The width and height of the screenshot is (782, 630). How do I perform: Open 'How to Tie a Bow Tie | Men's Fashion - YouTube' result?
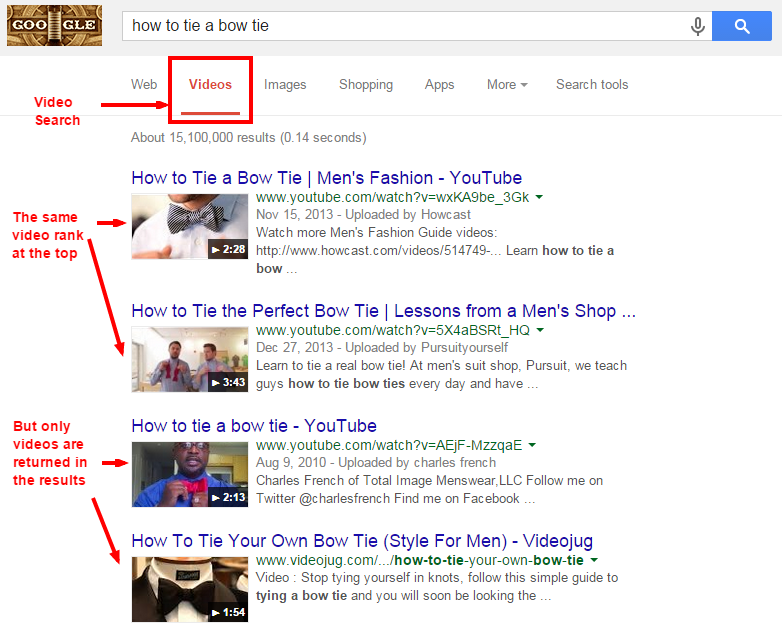(327, 178)
